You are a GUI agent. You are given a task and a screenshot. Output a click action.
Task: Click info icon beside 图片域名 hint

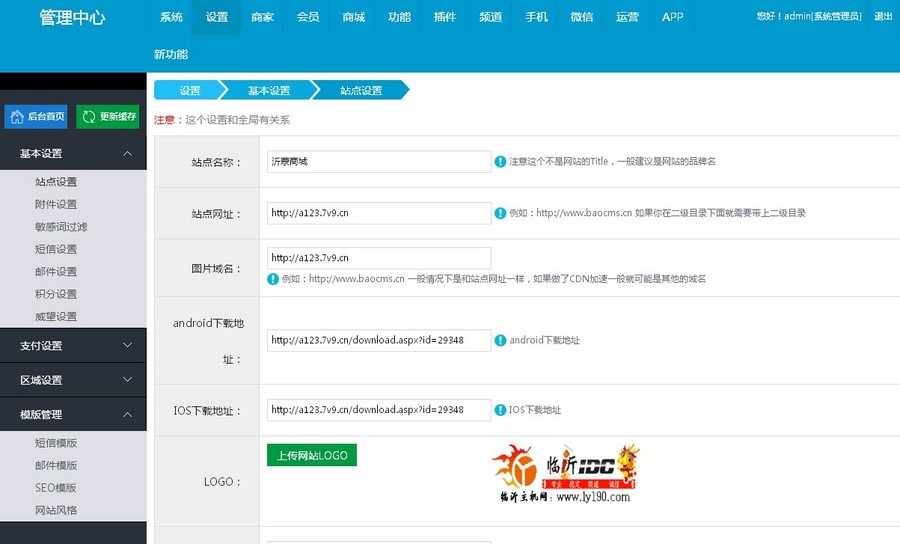[x=273, y=279]
